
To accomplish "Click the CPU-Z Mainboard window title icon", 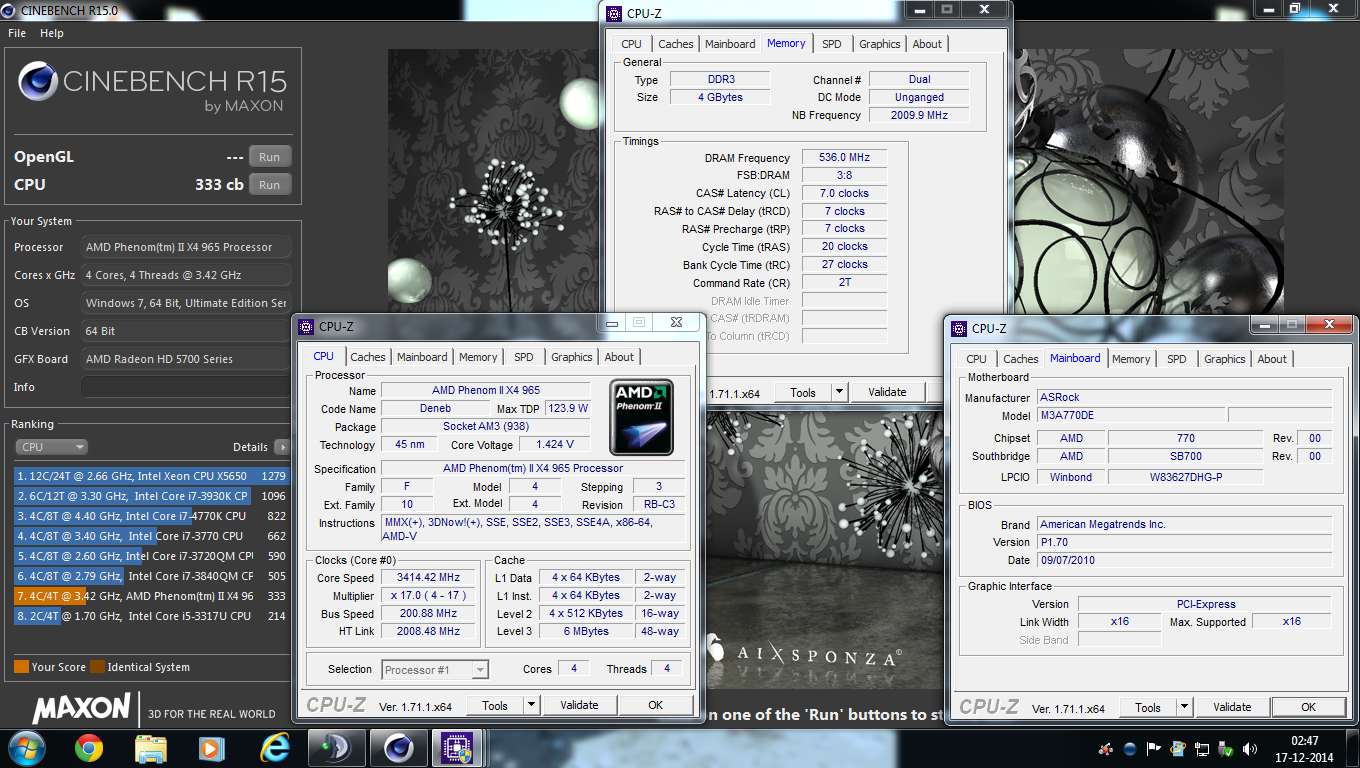I will [960, 328].
